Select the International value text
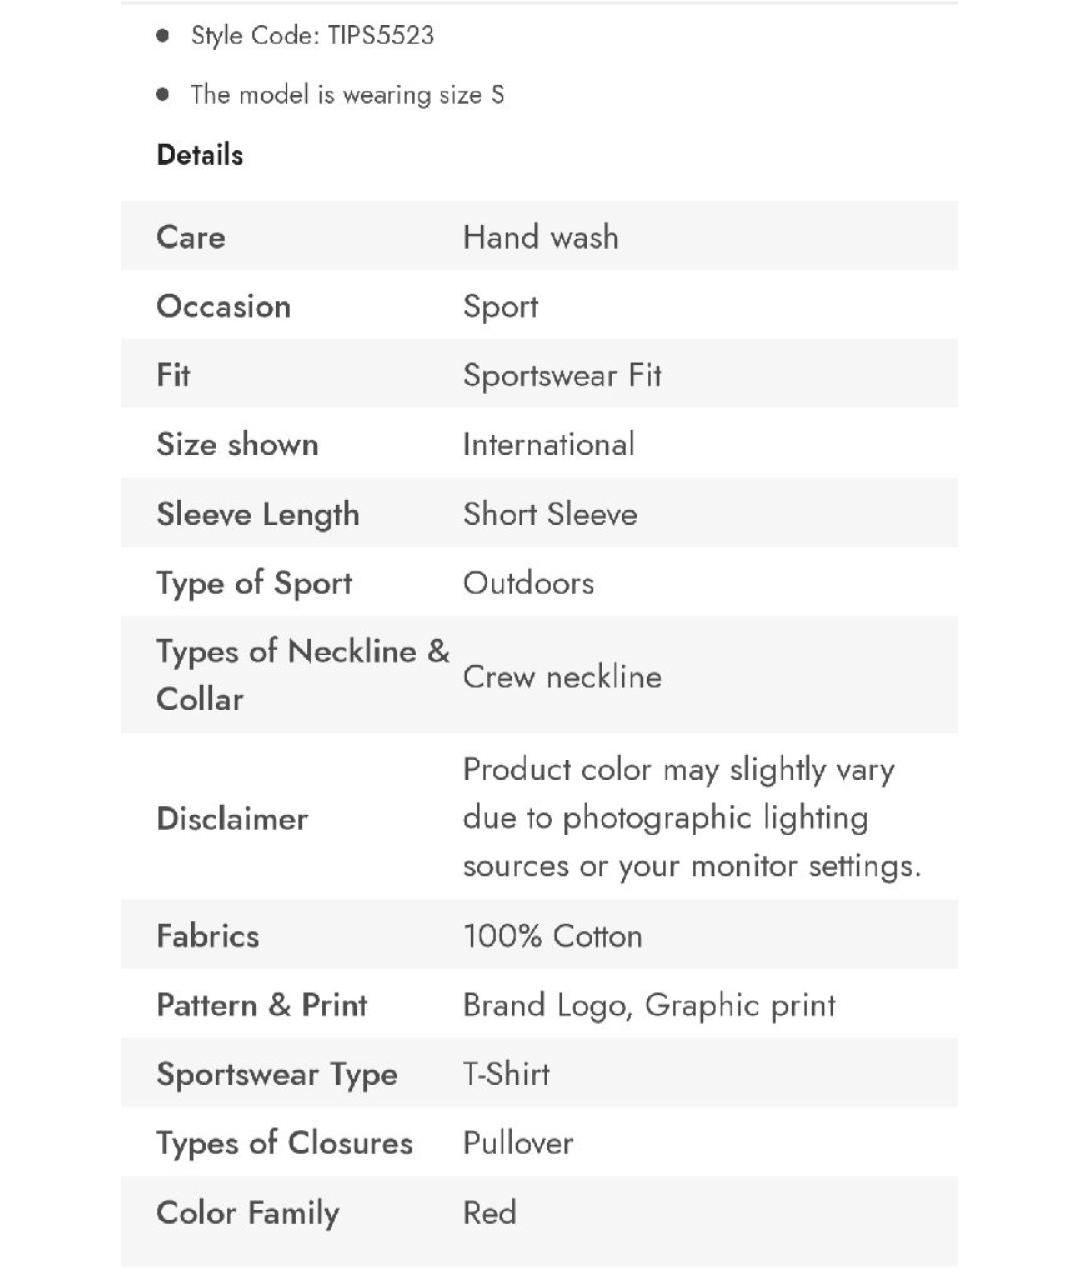This screenshot has height=1280, width=1080. coord(548,444)
